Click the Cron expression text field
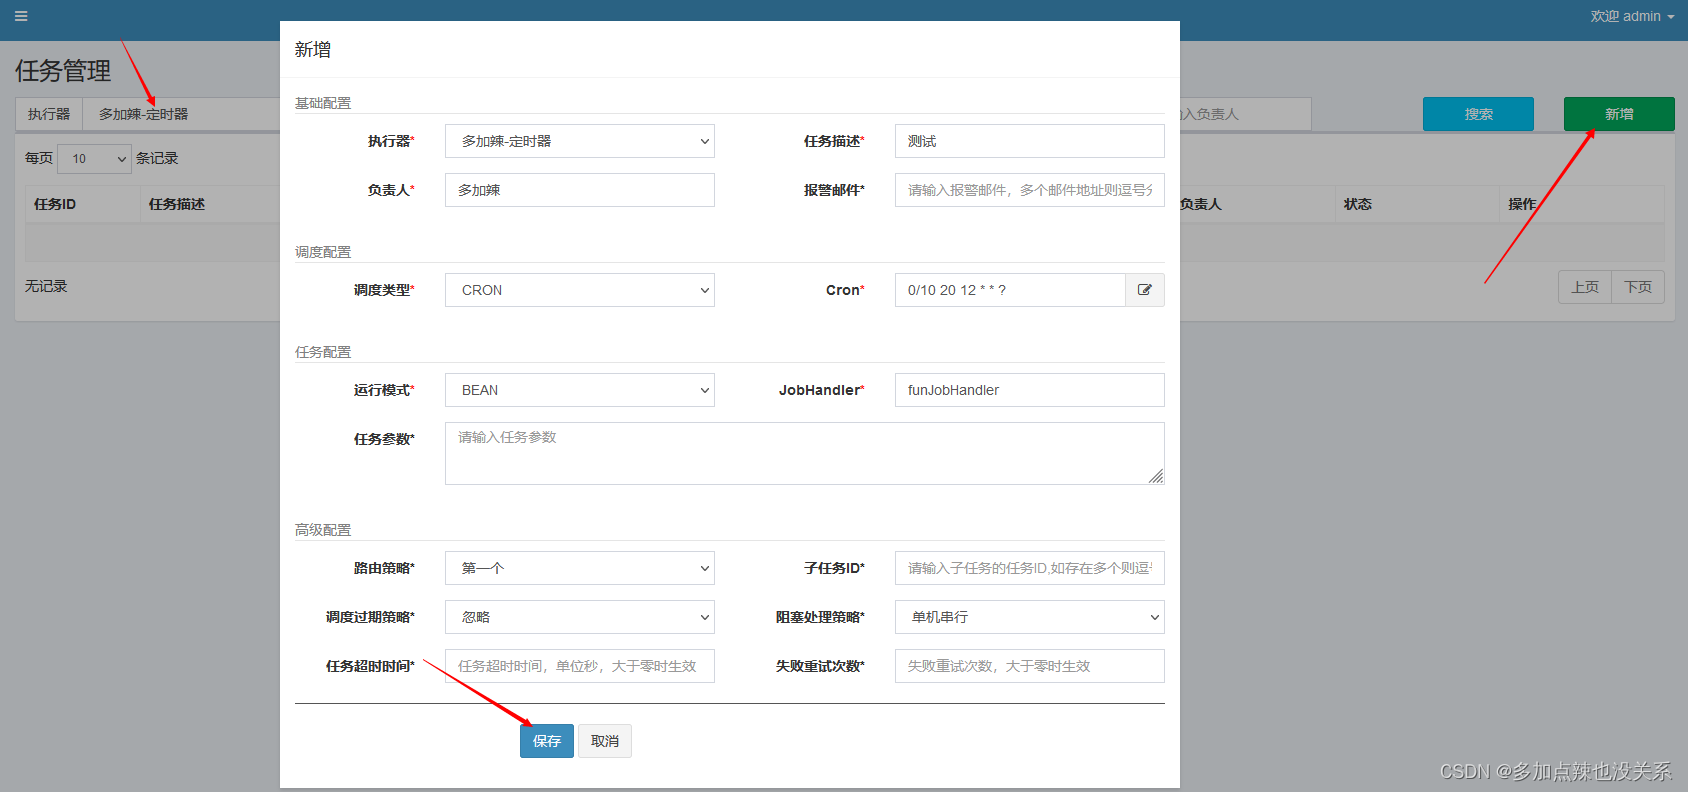Viewport: 1688px width, 792px height. (1010, 290)
